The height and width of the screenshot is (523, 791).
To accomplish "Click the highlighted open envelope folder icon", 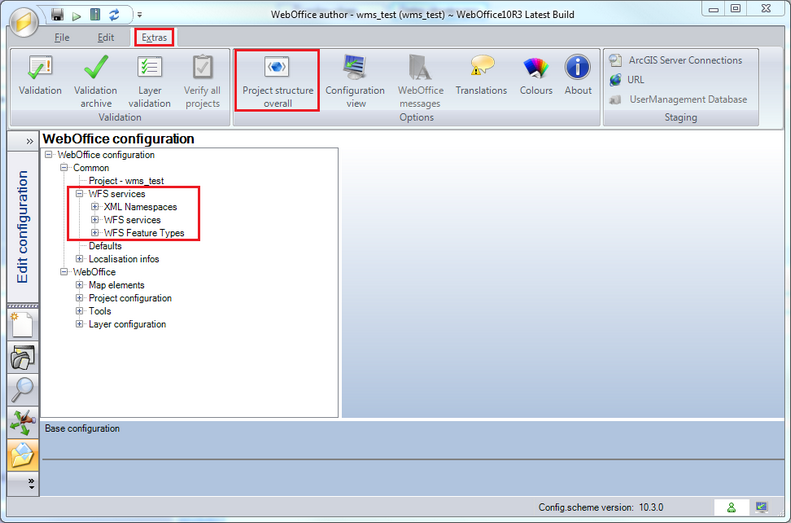I will tap(23, 455).
